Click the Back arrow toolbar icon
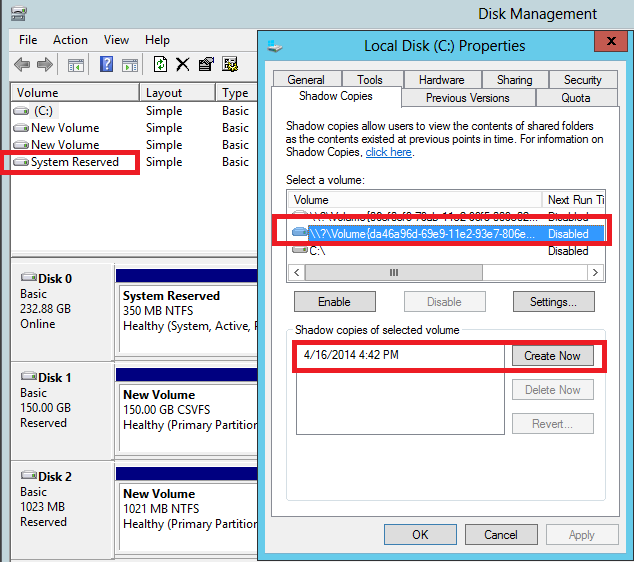The height and width of the screenshot is (562, 634). point(22,65)
